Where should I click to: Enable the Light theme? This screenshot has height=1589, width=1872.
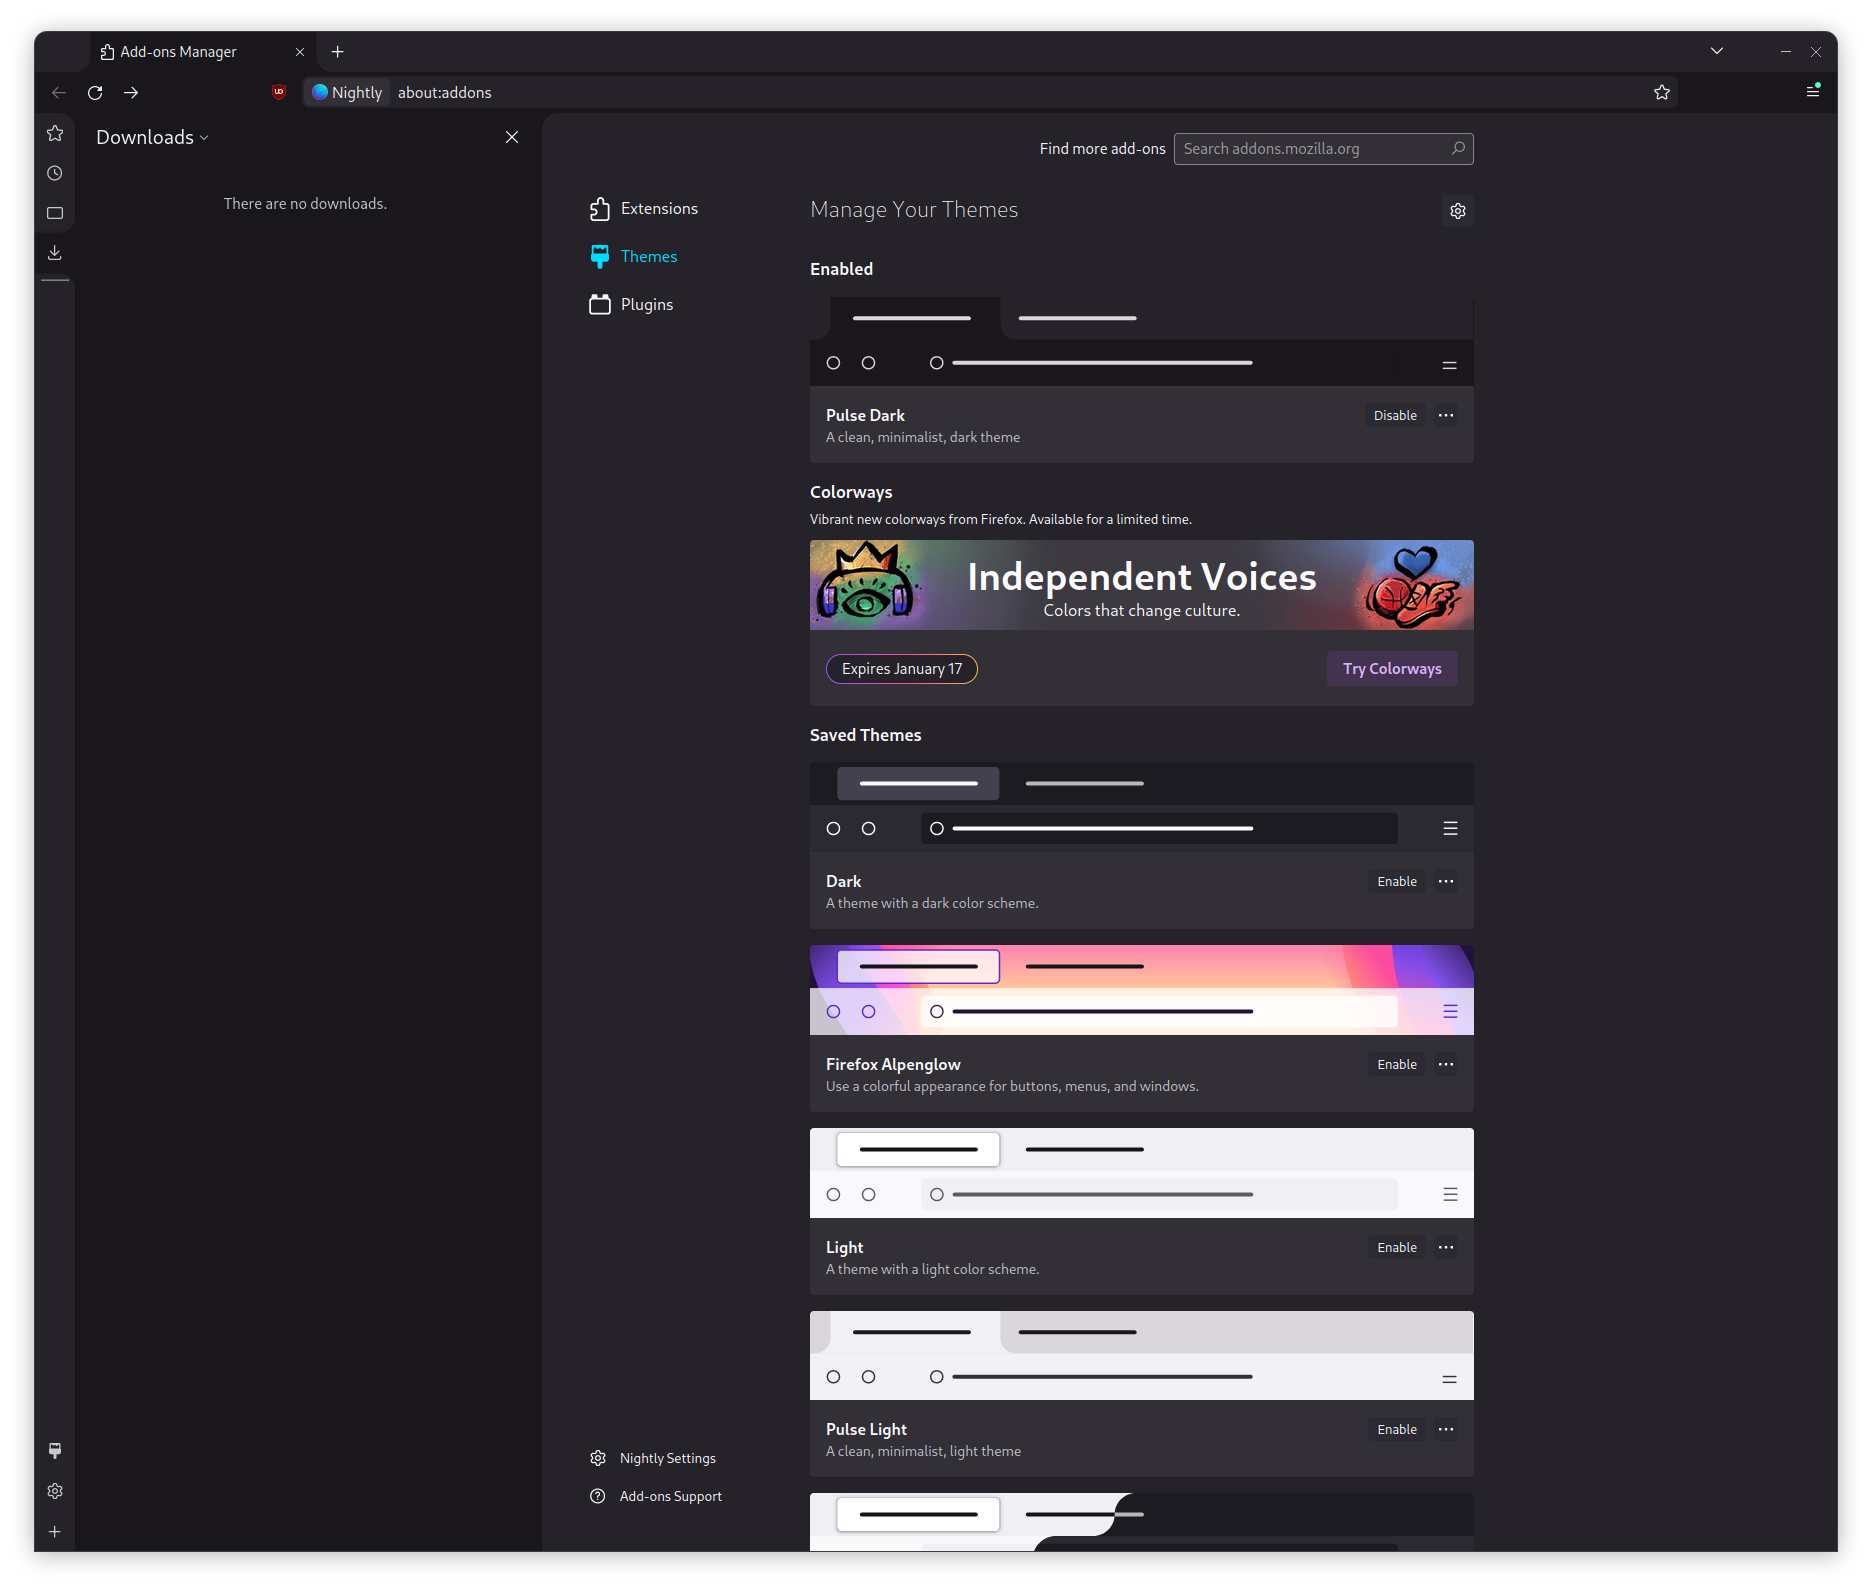1397,1247
